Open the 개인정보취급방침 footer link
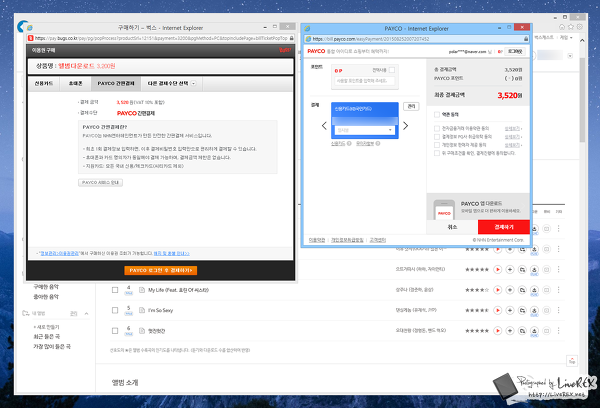 tap(347, 240)
